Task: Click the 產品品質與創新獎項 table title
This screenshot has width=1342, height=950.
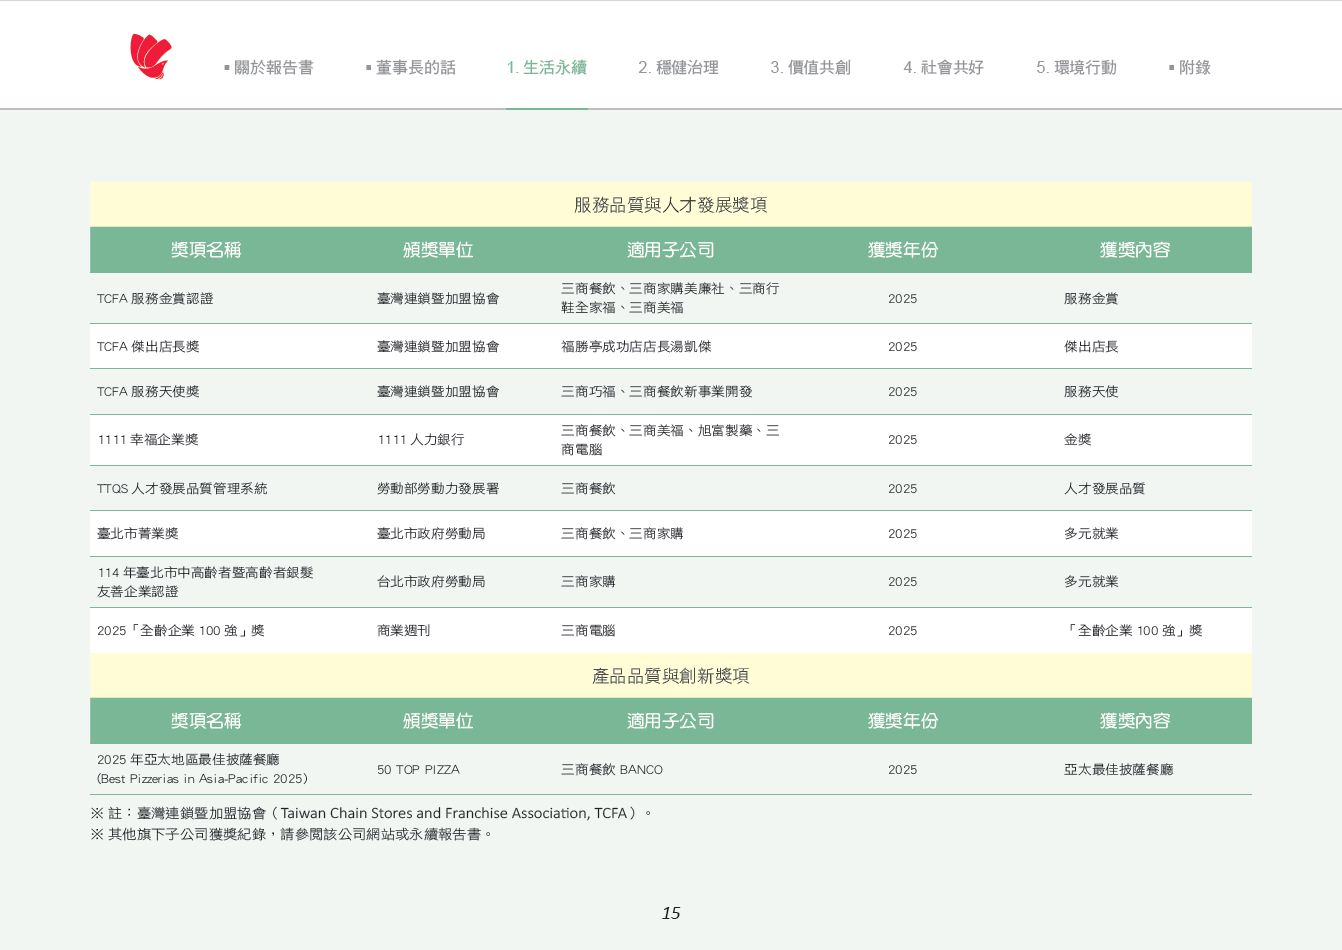Action: pos(671,676)
